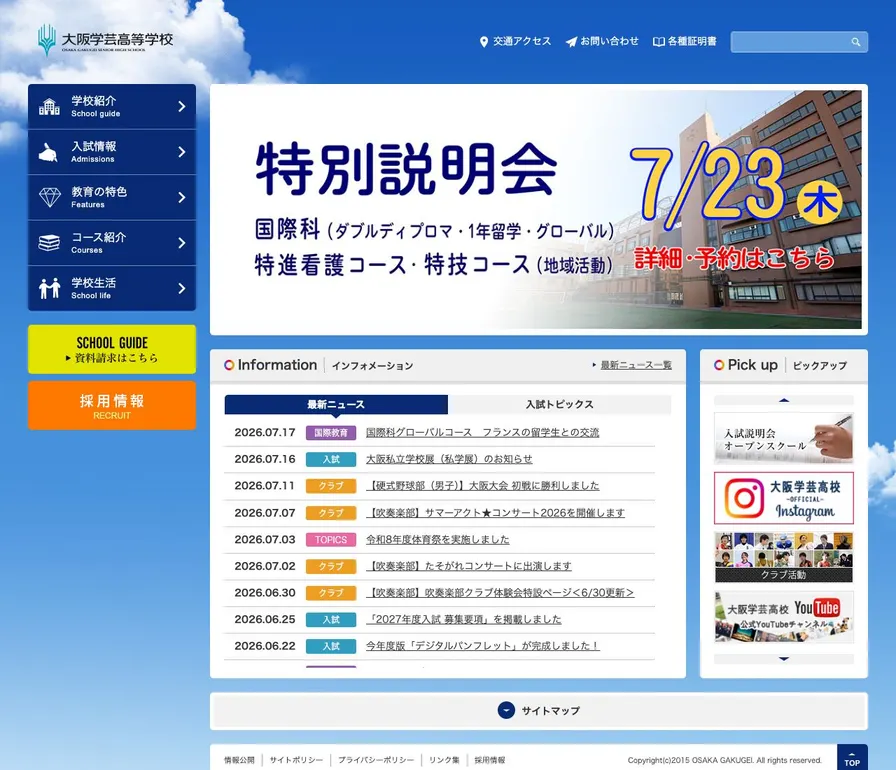The image size is (896, 770).
Task: Click the TOP back-to-top button
Action: click(852, 757)
